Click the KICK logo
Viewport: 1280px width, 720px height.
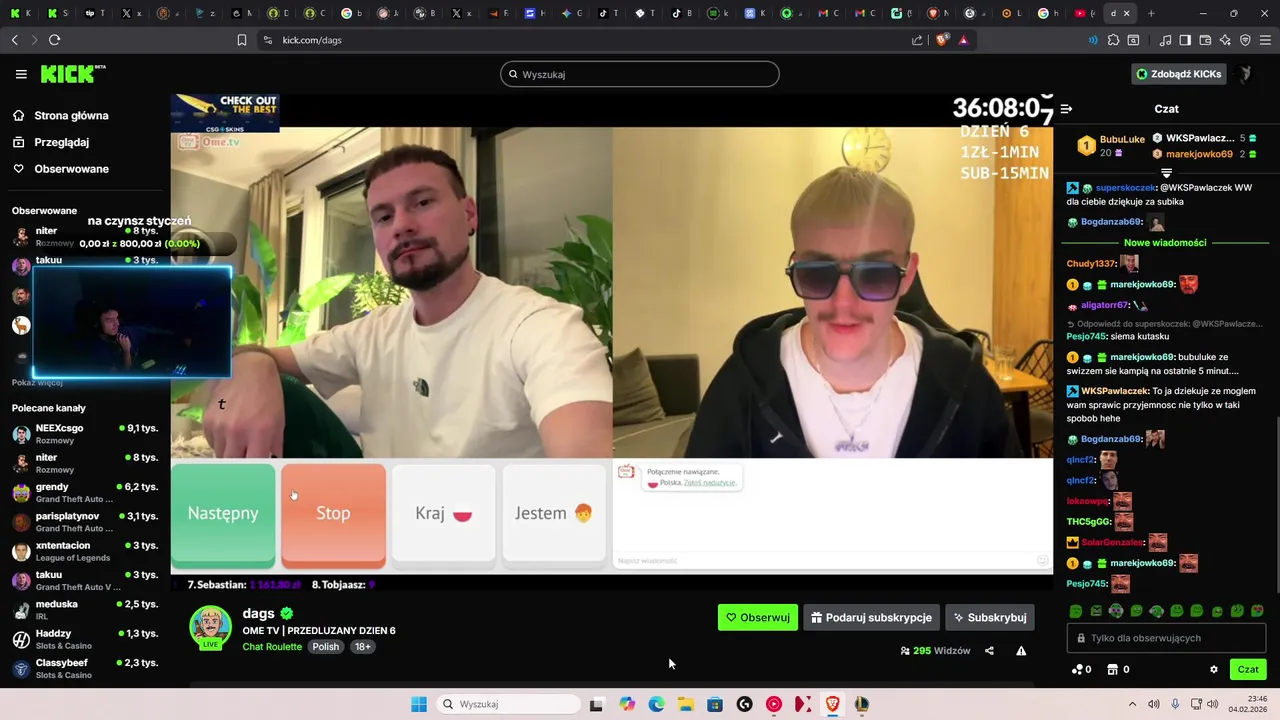click(72, 74)
